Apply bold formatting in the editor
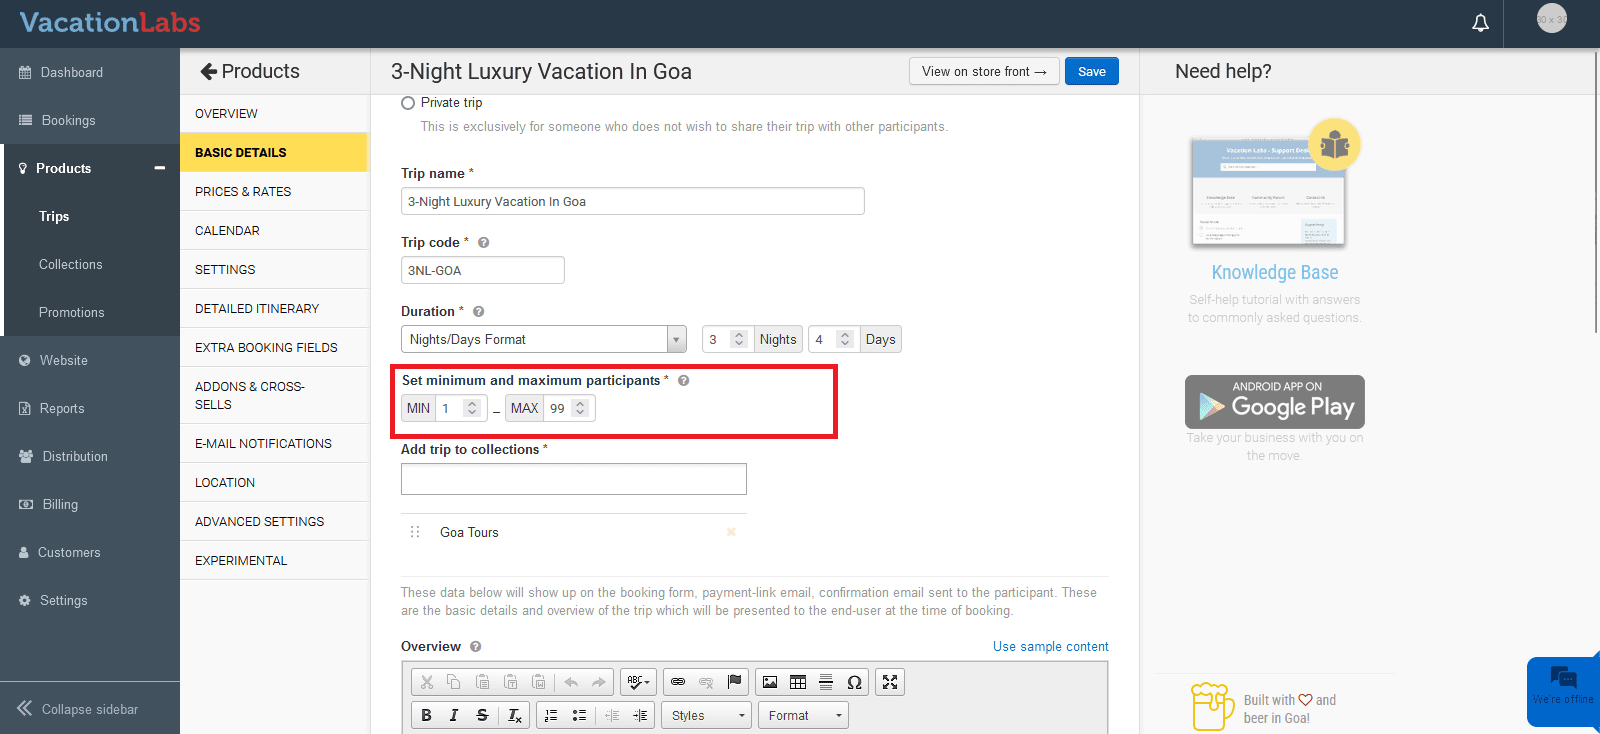This screenshot has height=734, width=1600. click(426, 715)
